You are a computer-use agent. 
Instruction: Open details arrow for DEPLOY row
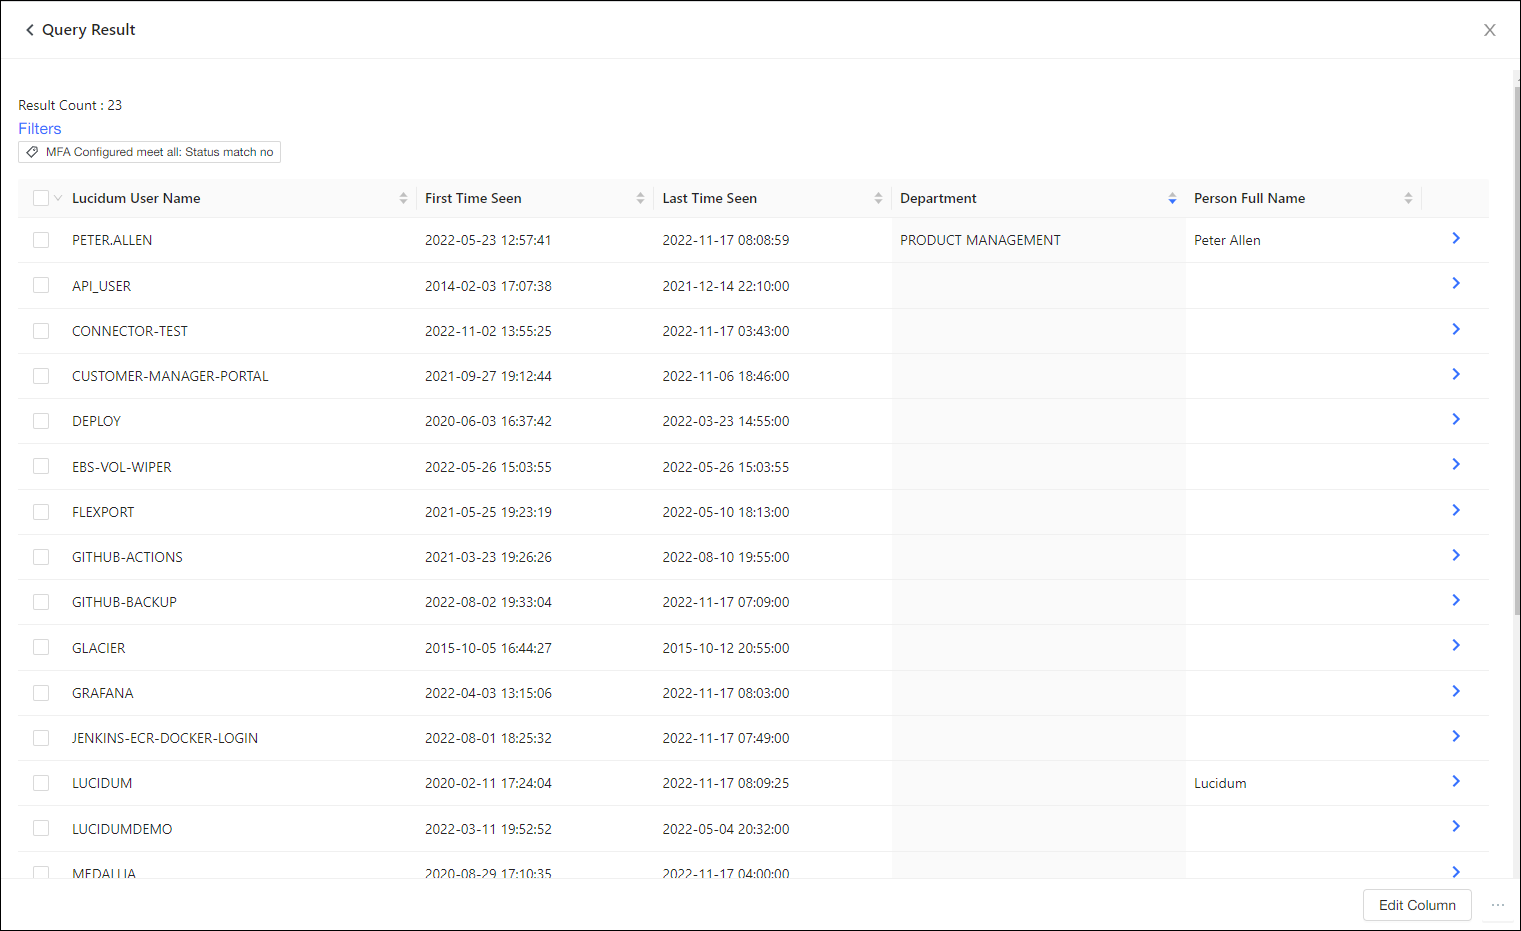1456,419
